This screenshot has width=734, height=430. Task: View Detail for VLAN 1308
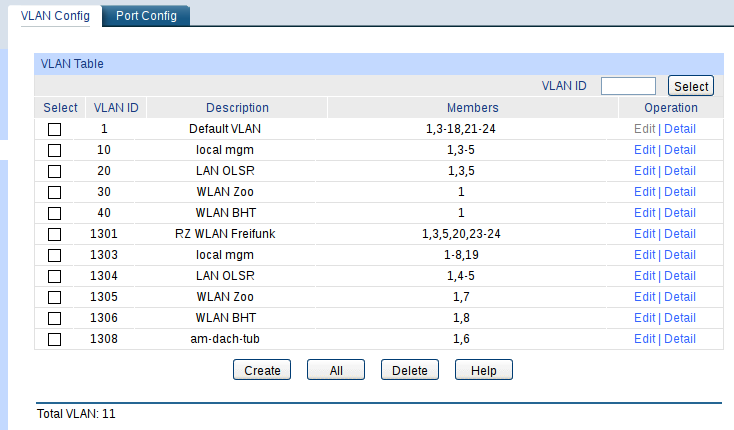coord(680,339)
